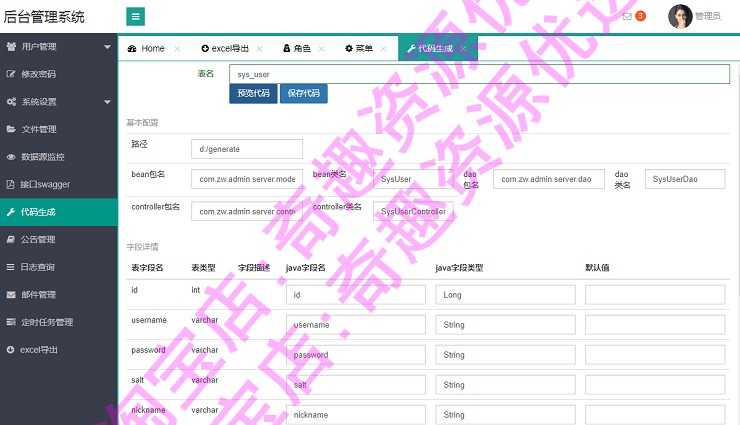
Task: Close the 角色 tab
Action: coord(321,49)
